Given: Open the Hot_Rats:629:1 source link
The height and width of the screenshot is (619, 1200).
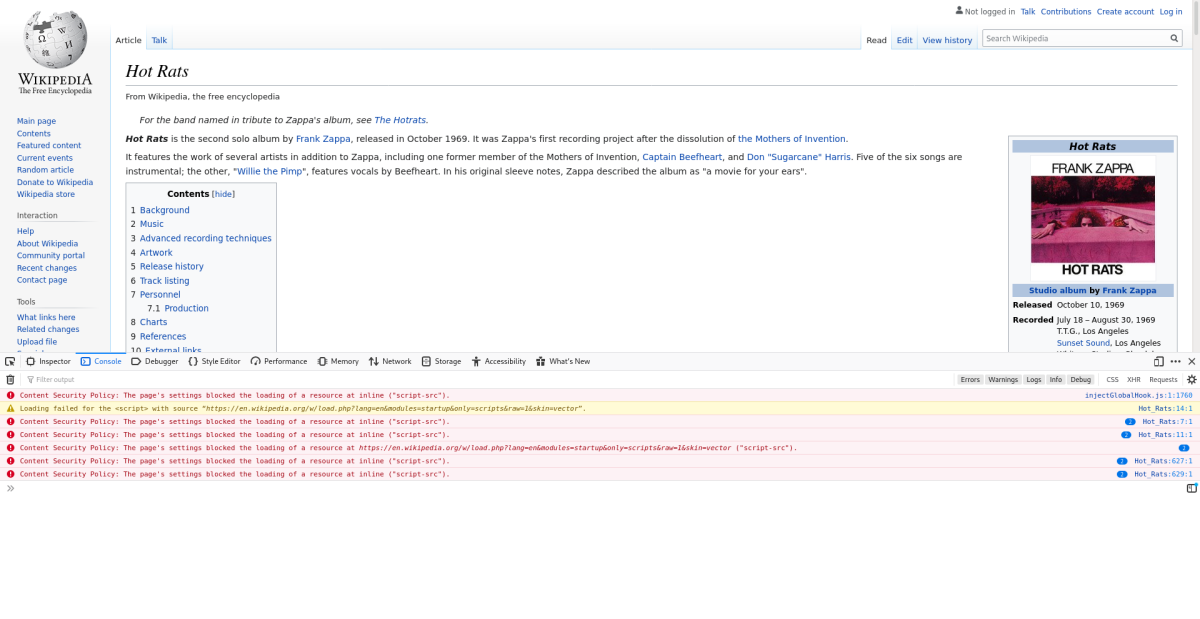Looking at the screenshot, I should point(1163,474).
